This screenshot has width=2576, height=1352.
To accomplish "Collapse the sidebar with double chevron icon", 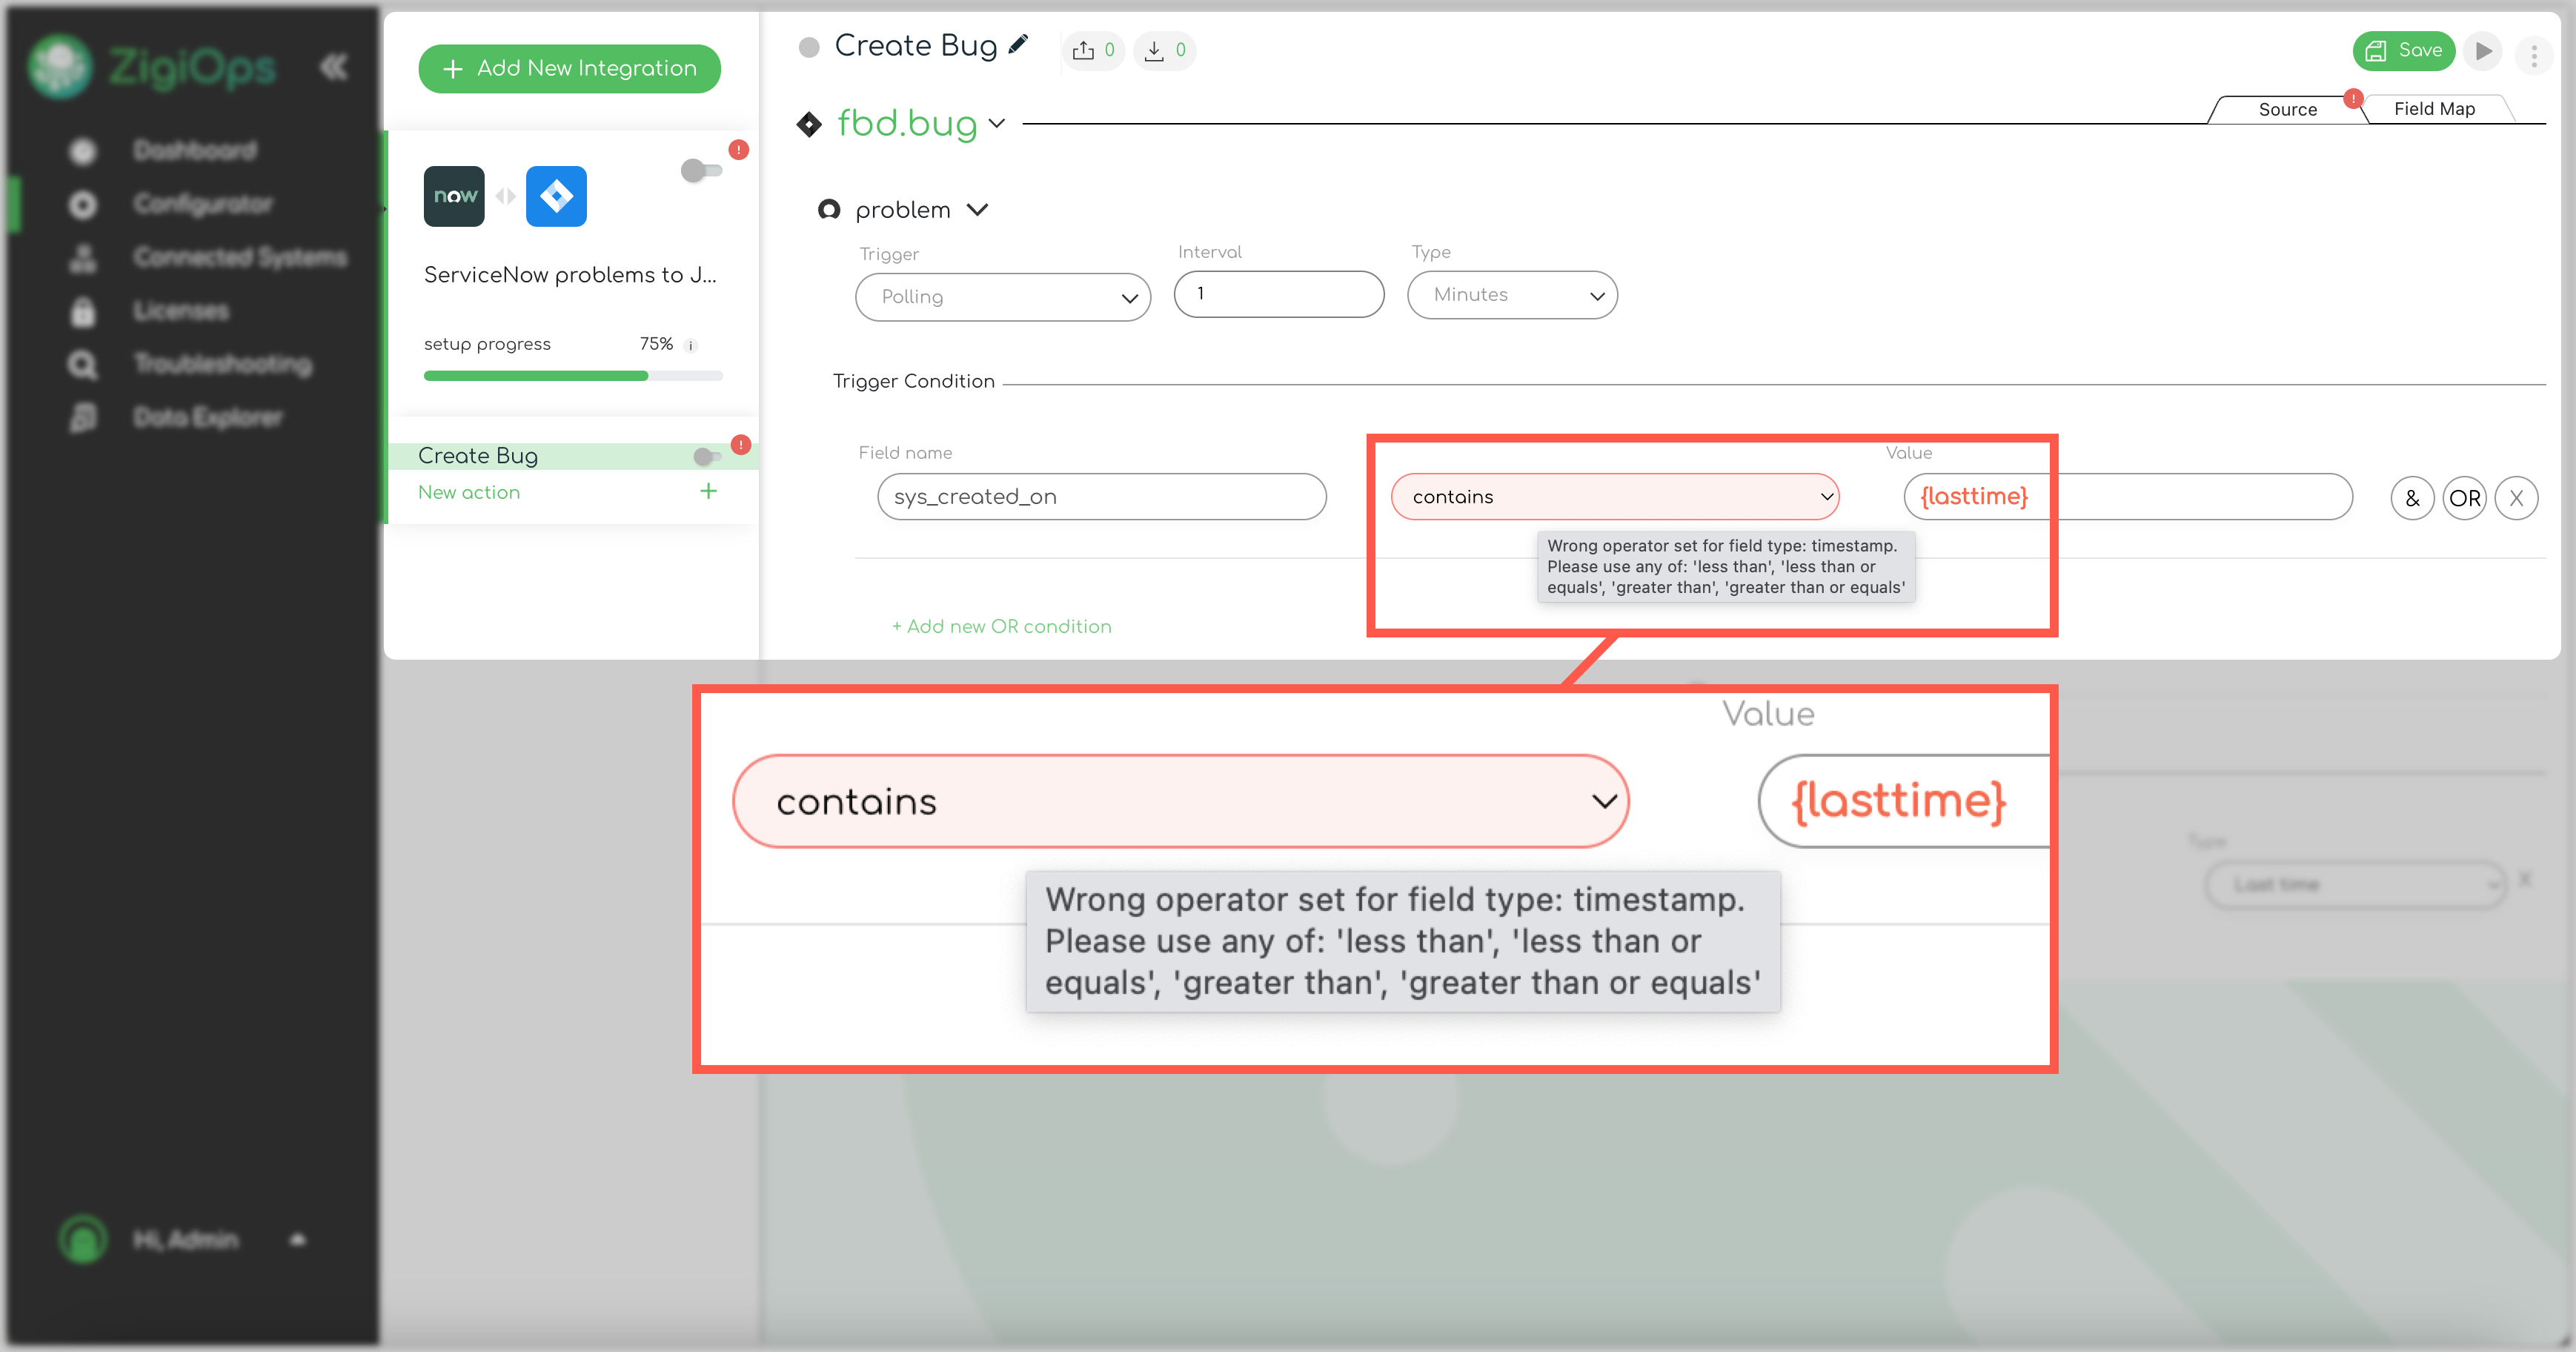I will point(334,67).
